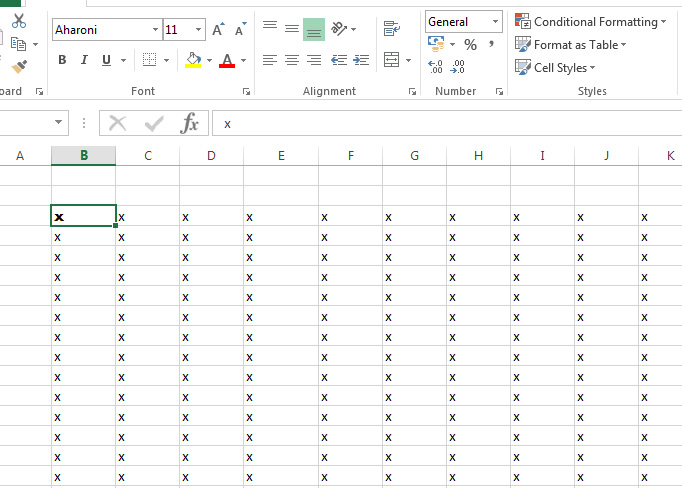682x488 pixels.
Task: Apply Percent Style number format
Action: pyautogui.click(x=470, y=45)
